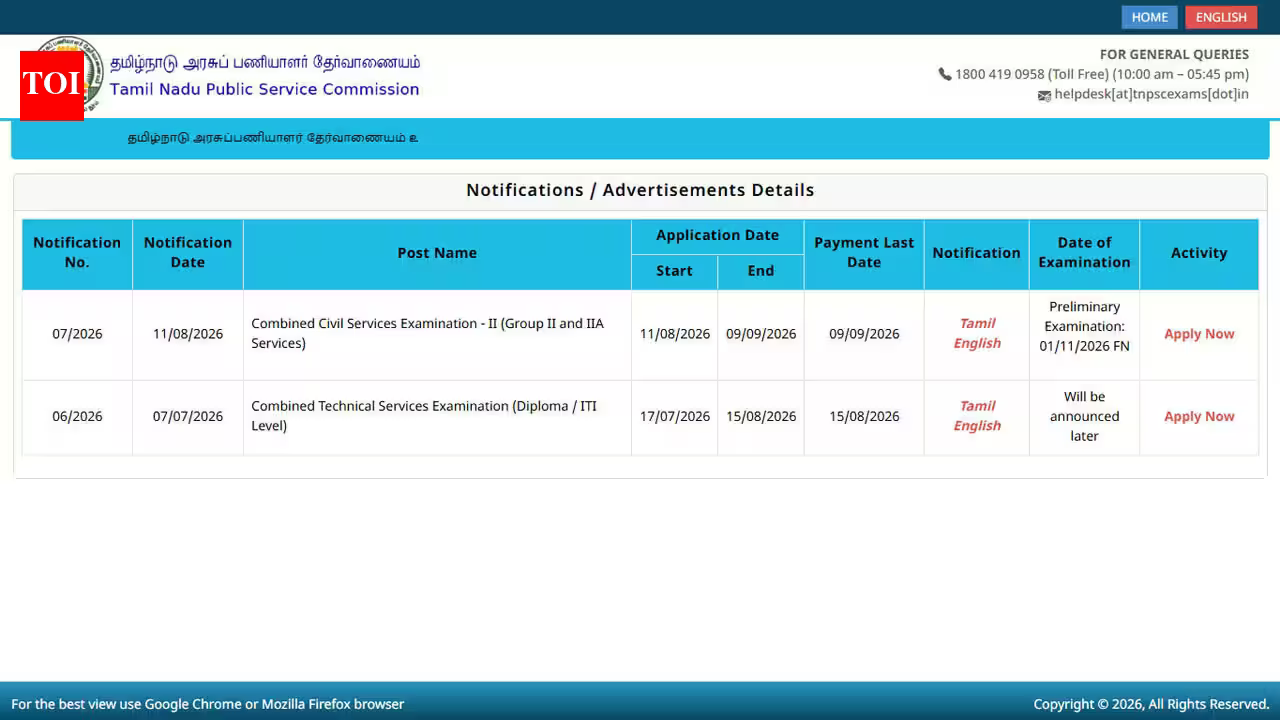
Task: Click the Copyright 2026 footer text
Action: (1151, 704)
